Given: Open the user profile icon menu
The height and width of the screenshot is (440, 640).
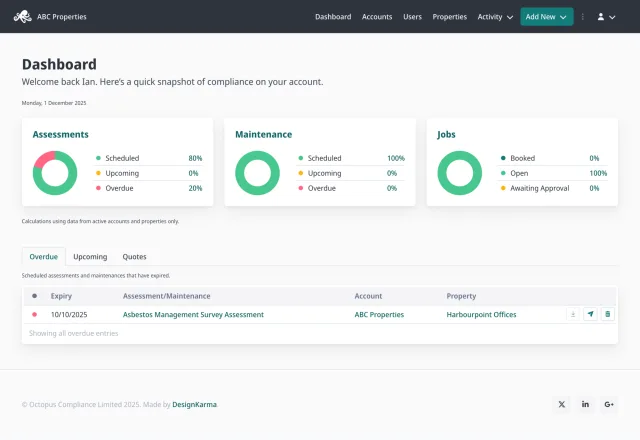Looking at the screenshot, I should coord(601,17).
